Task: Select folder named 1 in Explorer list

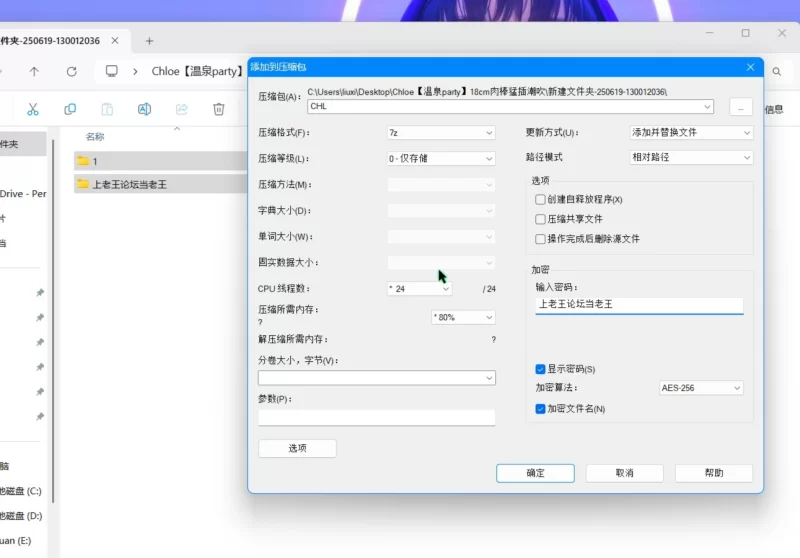Action: coord(161,161)
